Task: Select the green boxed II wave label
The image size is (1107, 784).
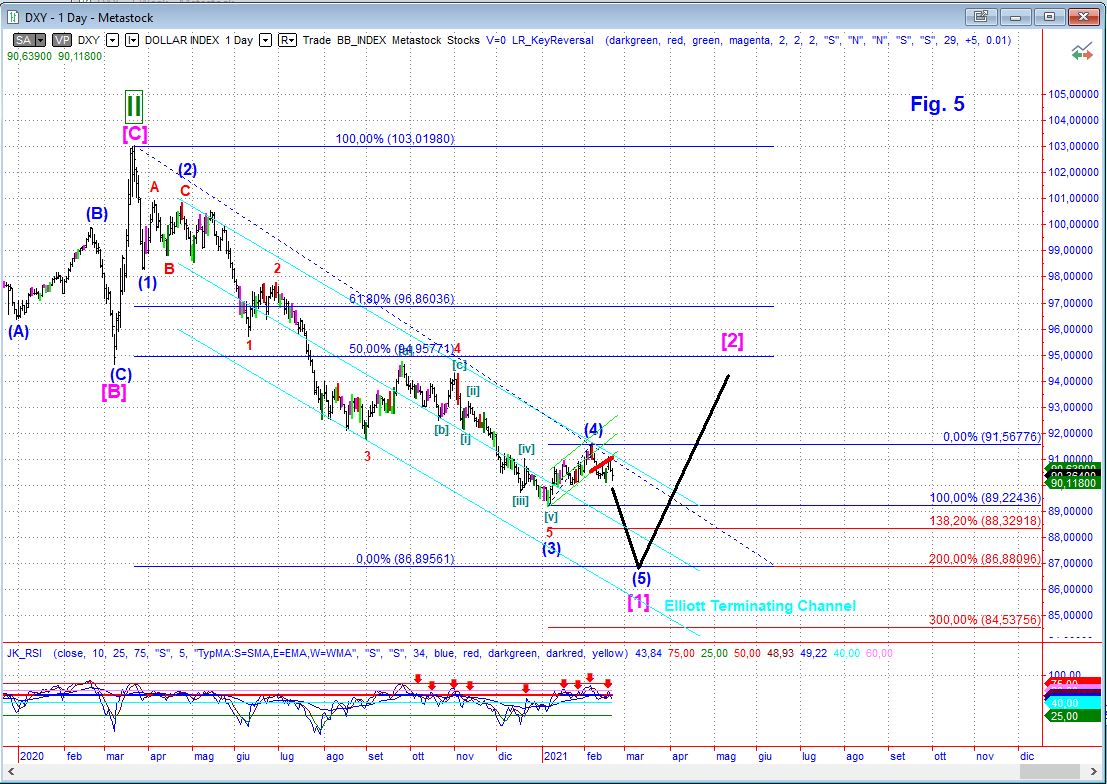Action: tap(133, 105)
